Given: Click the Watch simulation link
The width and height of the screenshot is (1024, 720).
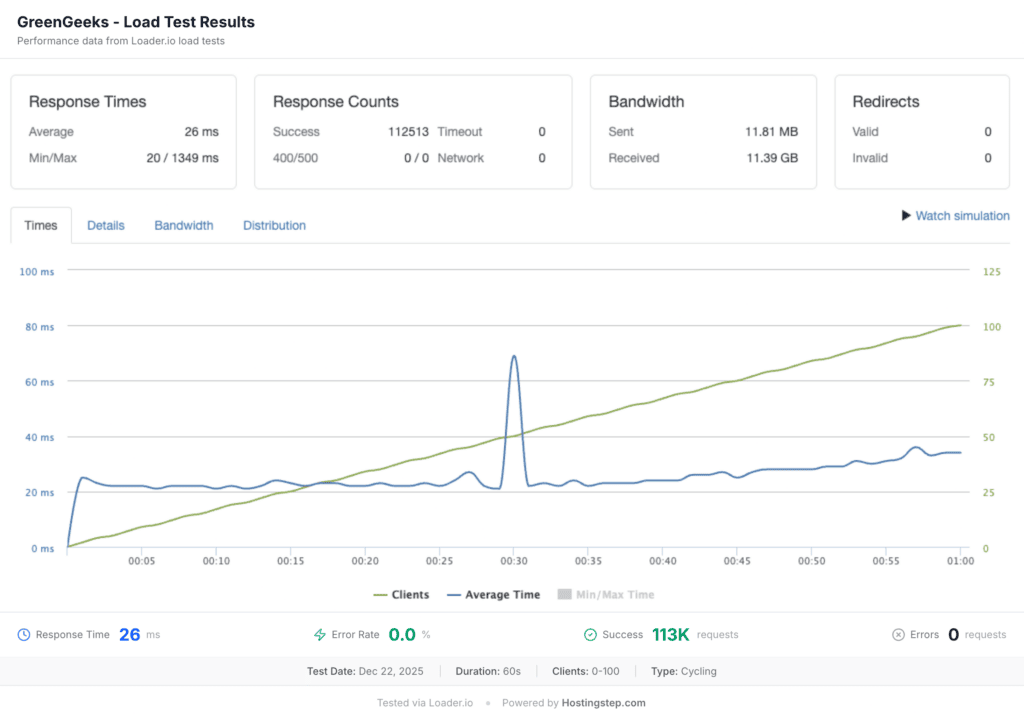Looking at the screenshot, I should tap(962, 216).
